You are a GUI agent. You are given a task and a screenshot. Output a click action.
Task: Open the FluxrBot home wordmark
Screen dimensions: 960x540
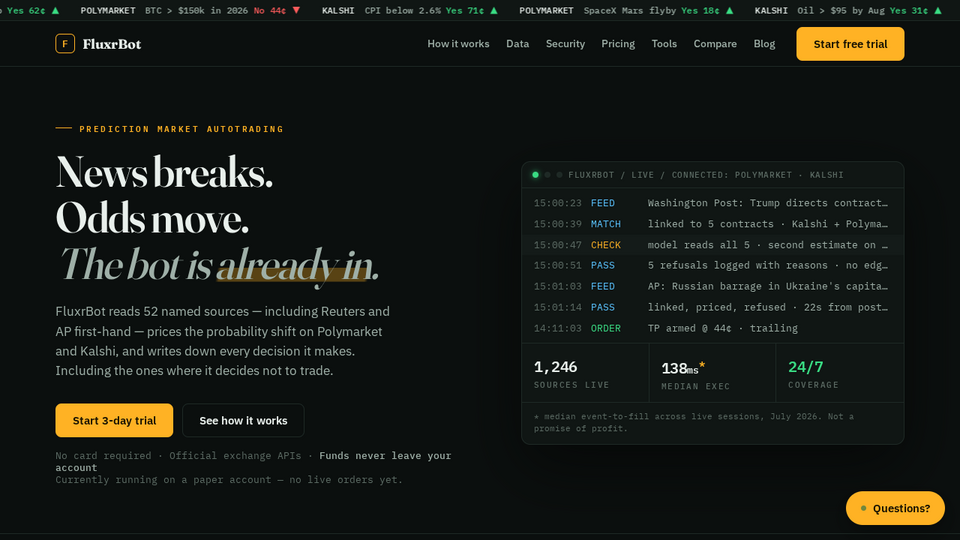point(111,44)
